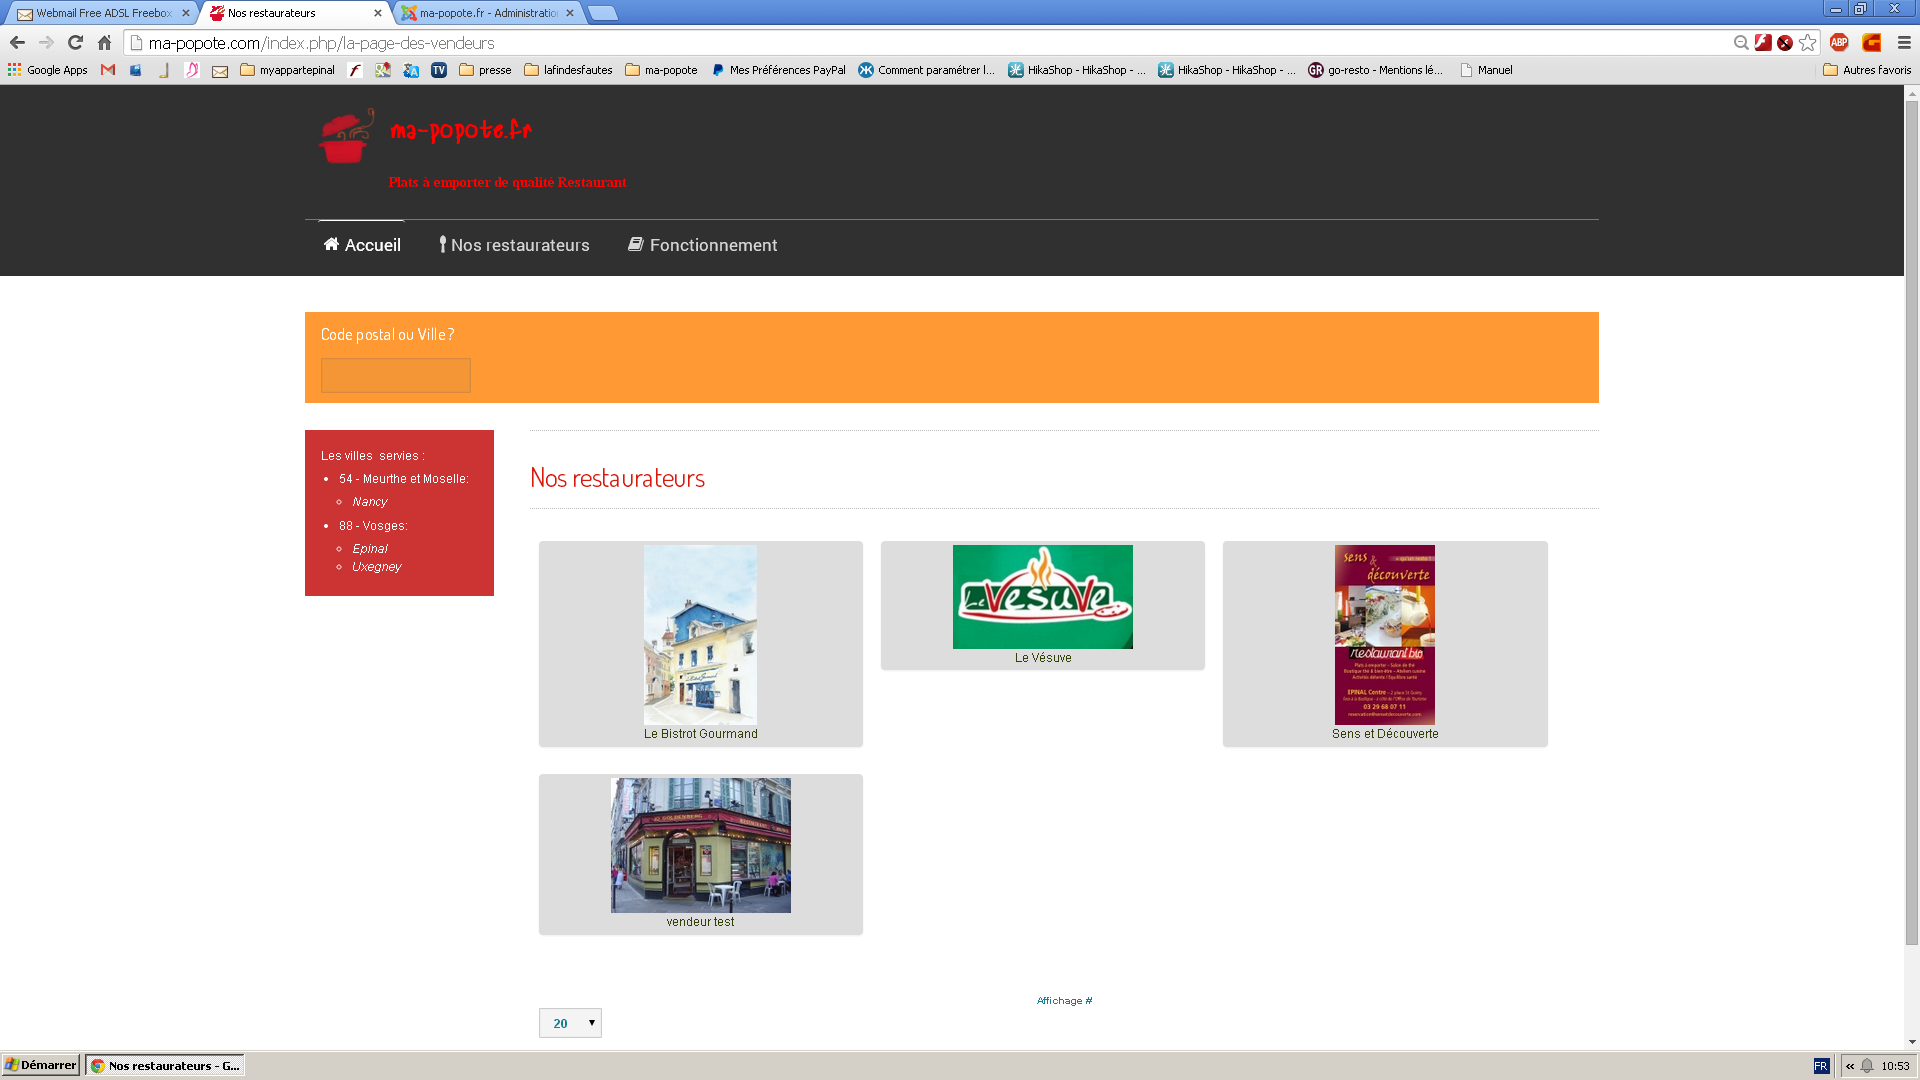Open the Chrome hamburger menu
This screenshot has width=1920, height=1080.
click(x=1904, y=42)
